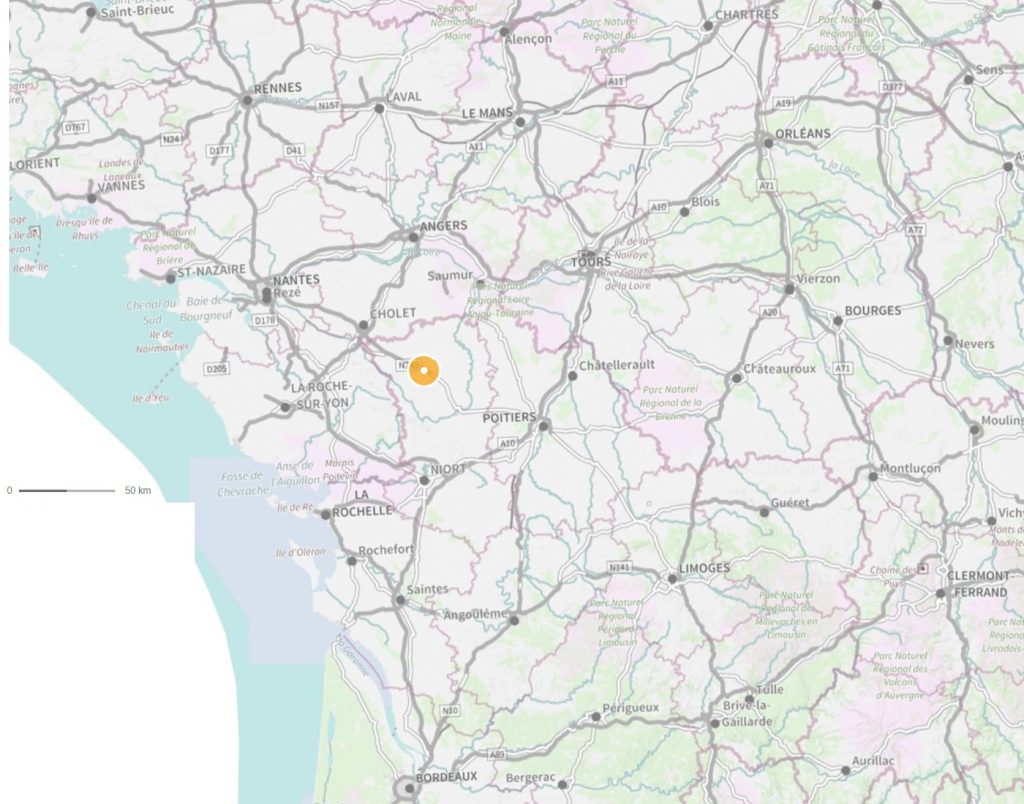The image size is (1024, 804).
Task: Click the Chaîne des Puys landmark icon
Action: click(x=923, y=568)
